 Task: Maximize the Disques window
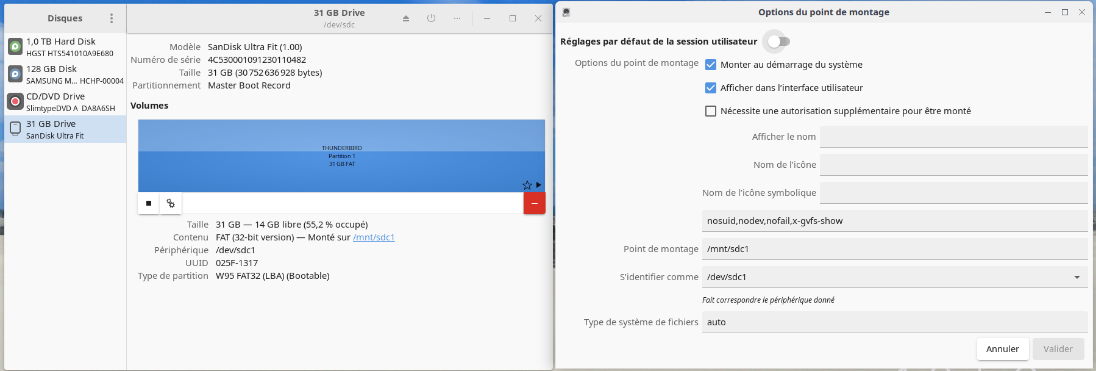point(512,18)
